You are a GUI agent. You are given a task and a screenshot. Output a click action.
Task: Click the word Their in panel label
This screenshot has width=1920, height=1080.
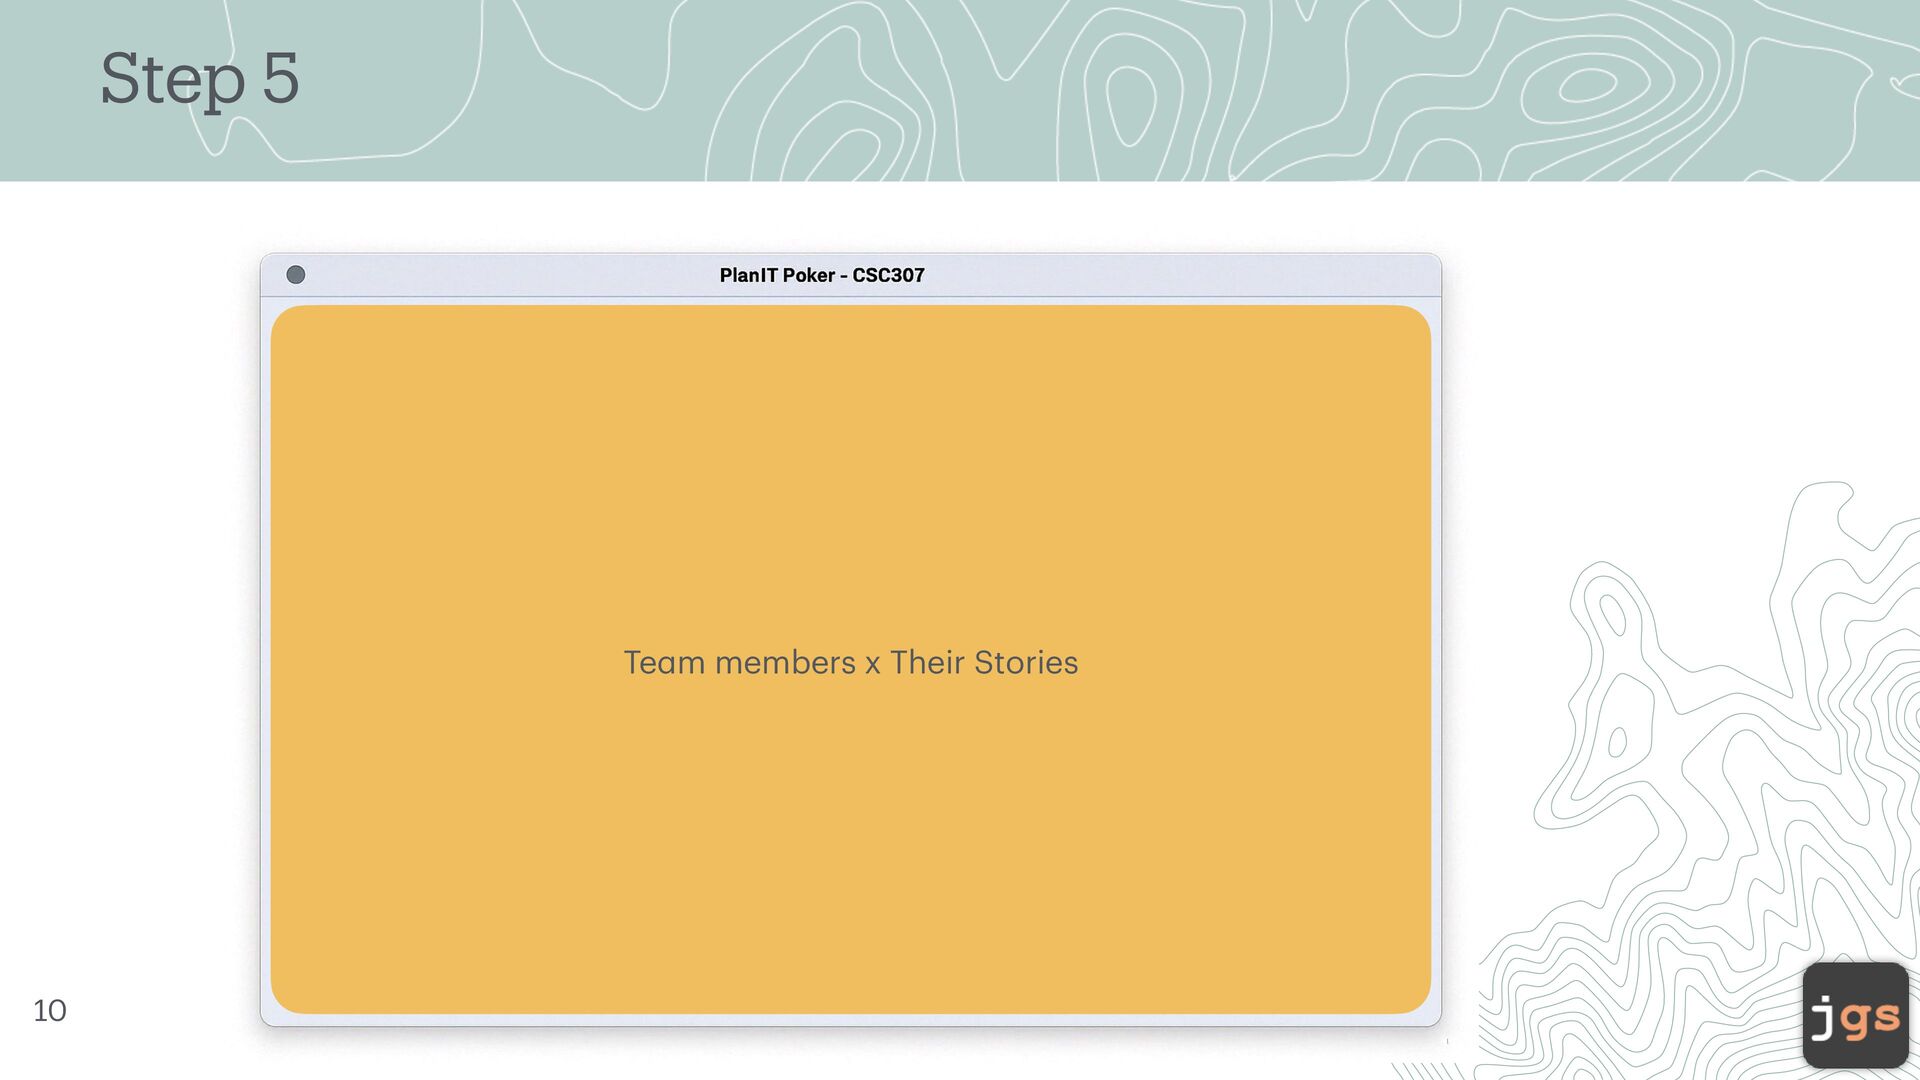coord(927,662)
